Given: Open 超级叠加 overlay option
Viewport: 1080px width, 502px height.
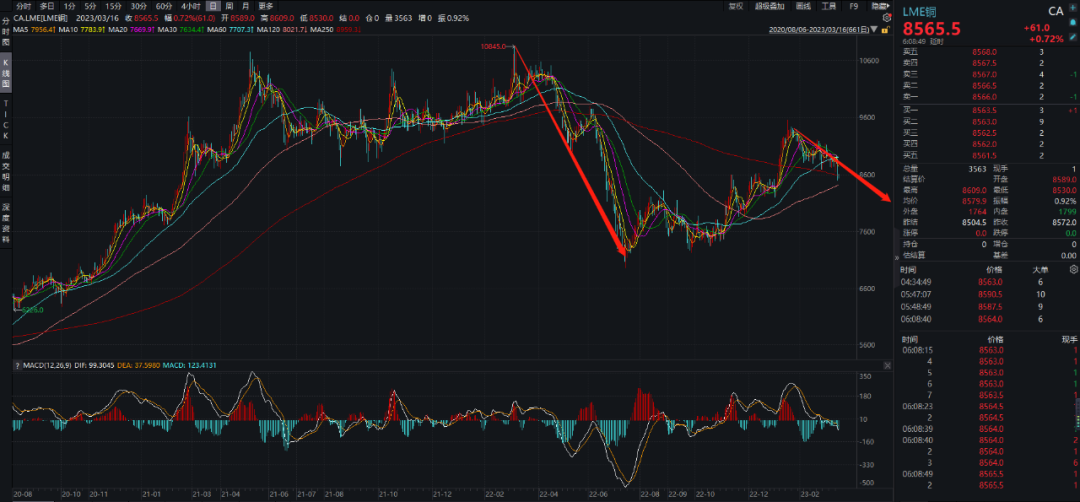Looking at the screenshot, I should tap(769, 6).
